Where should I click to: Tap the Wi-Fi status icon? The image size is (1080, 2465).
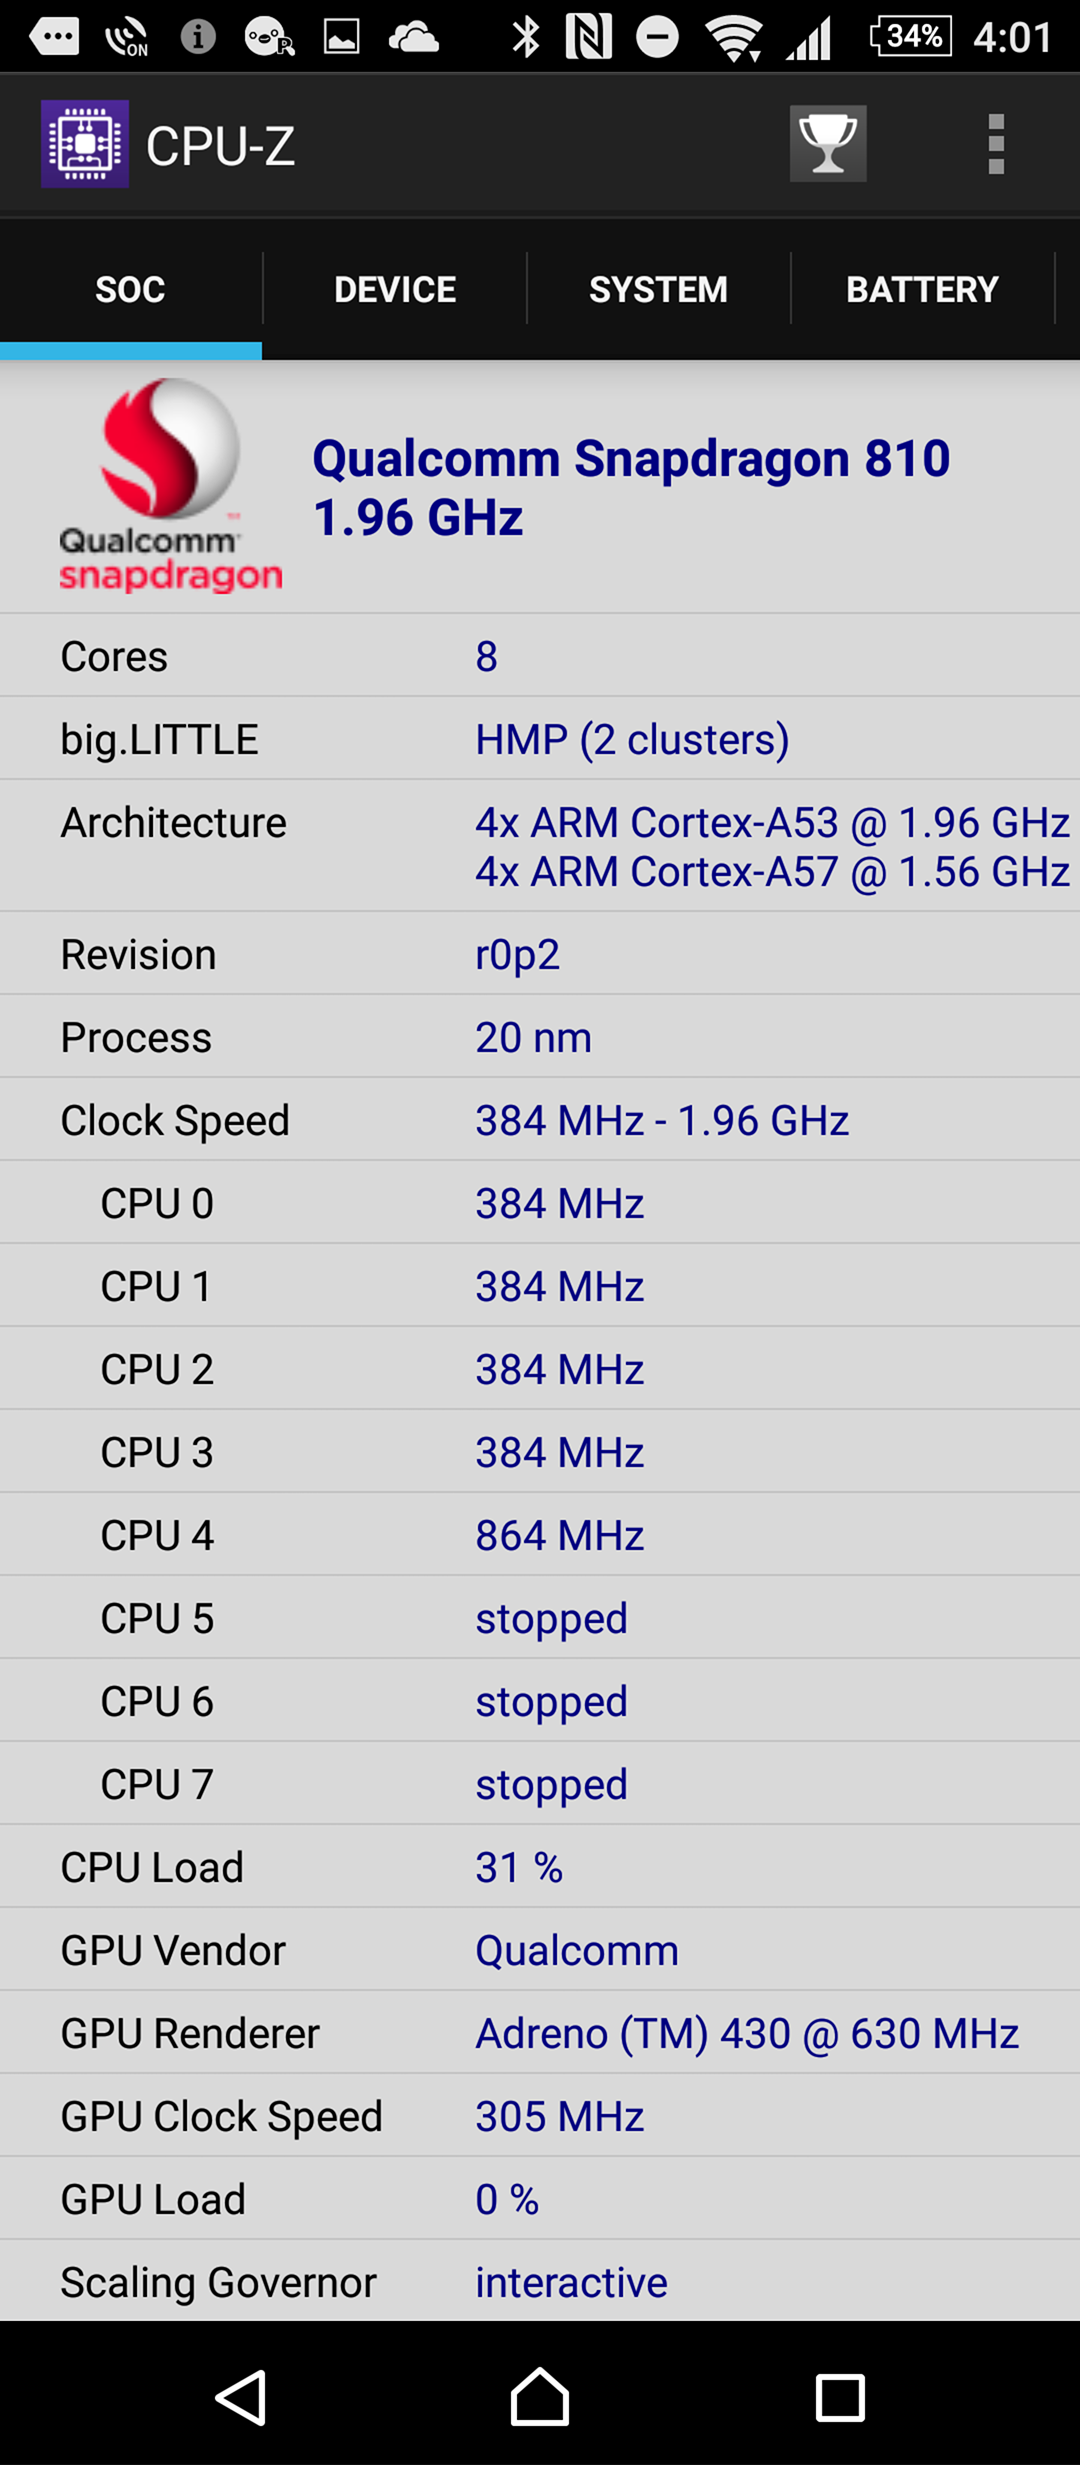pyautogui.click(x=733, y=38)
